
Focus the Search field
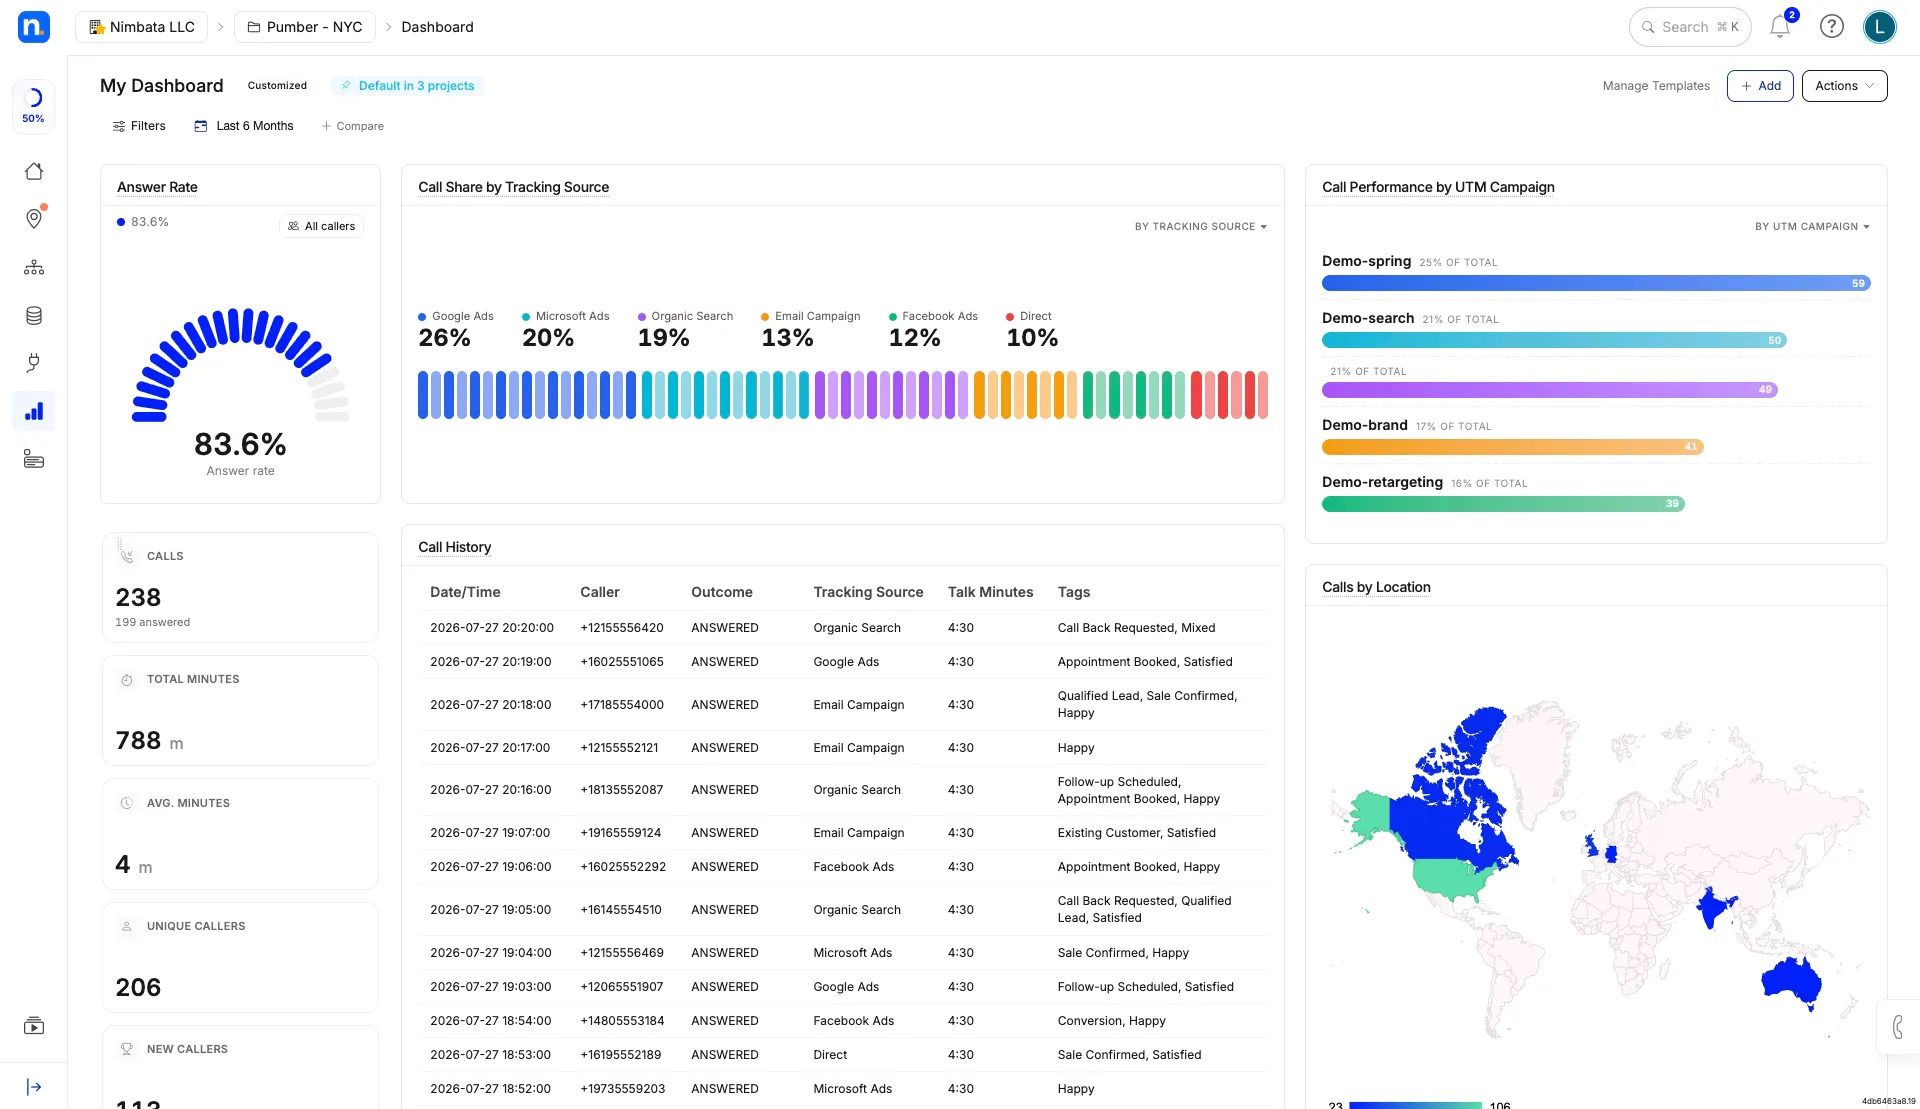[x=1690, y=27]
